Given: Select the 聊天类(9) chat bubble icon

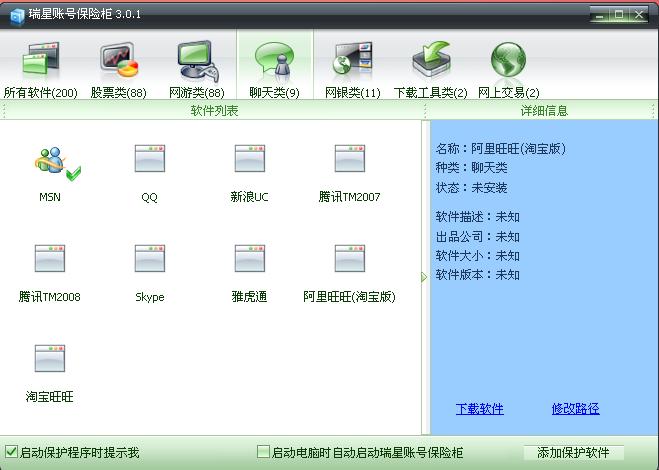Looking at the screenshot, I should (x=274, y=61).
